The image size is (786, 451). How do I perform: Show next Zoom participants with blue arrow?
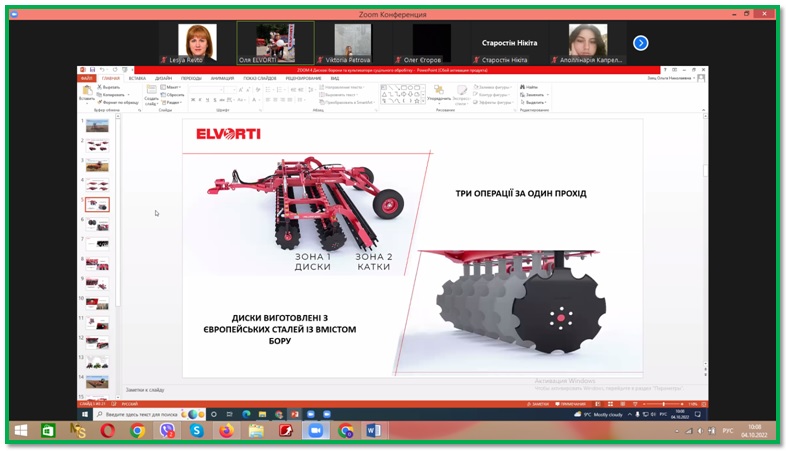point(641,43)
